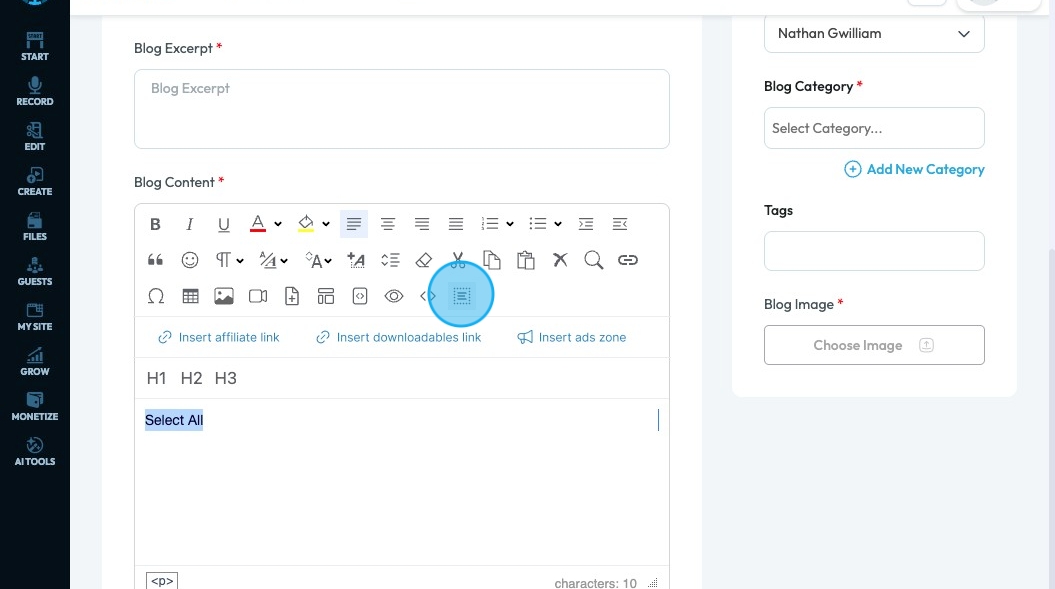Screen dimensions: 1055x589
Task: Open GUESTS in the sidebar
Action: click(x=35, y=271)
